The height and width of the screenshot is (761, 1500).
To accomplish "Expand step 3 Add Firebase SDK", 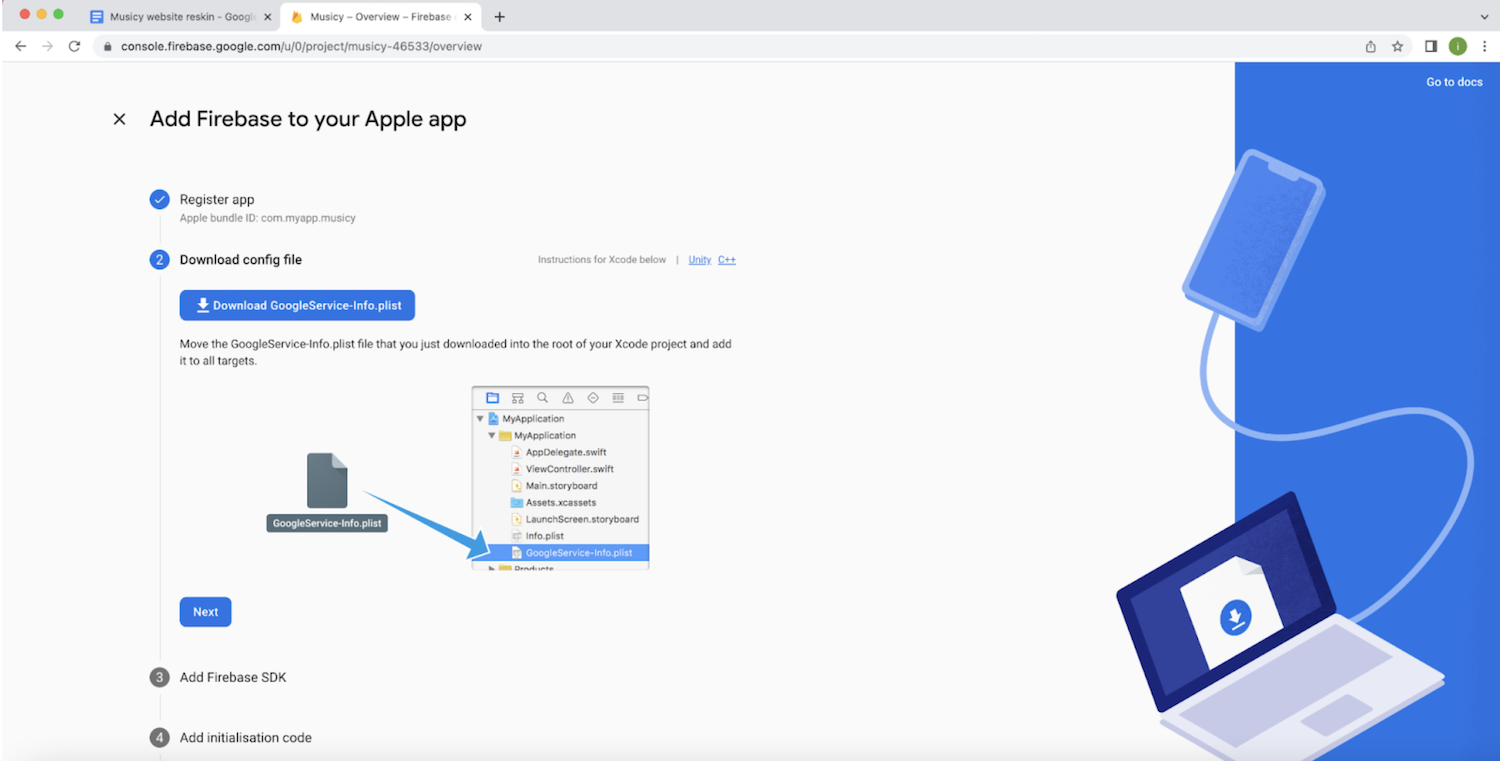I will (x=233, y=677).
